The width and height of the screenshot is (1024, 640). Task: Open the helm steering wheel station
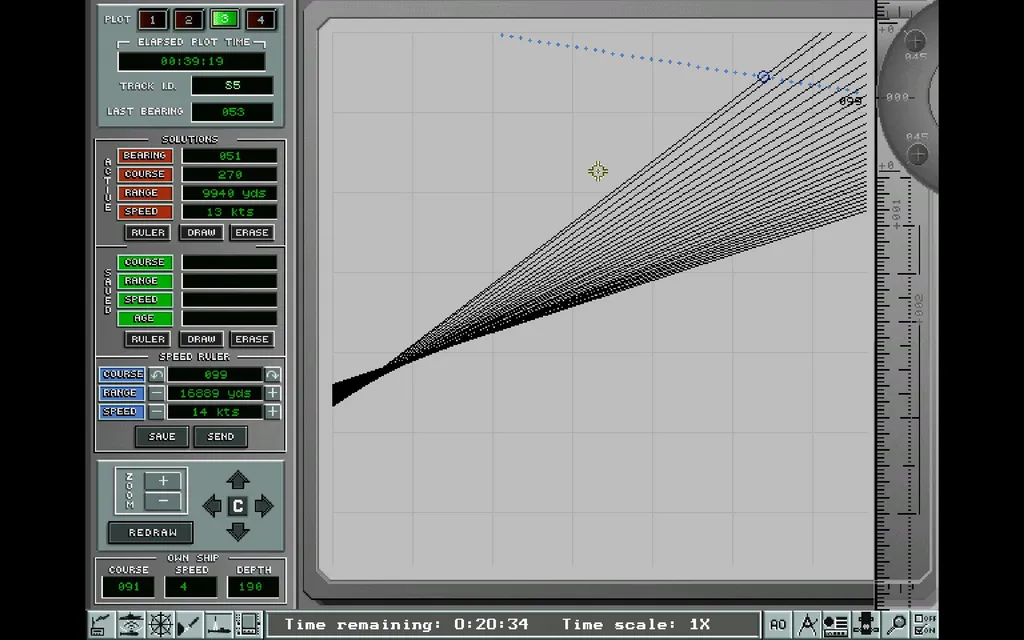pos(160,625)
